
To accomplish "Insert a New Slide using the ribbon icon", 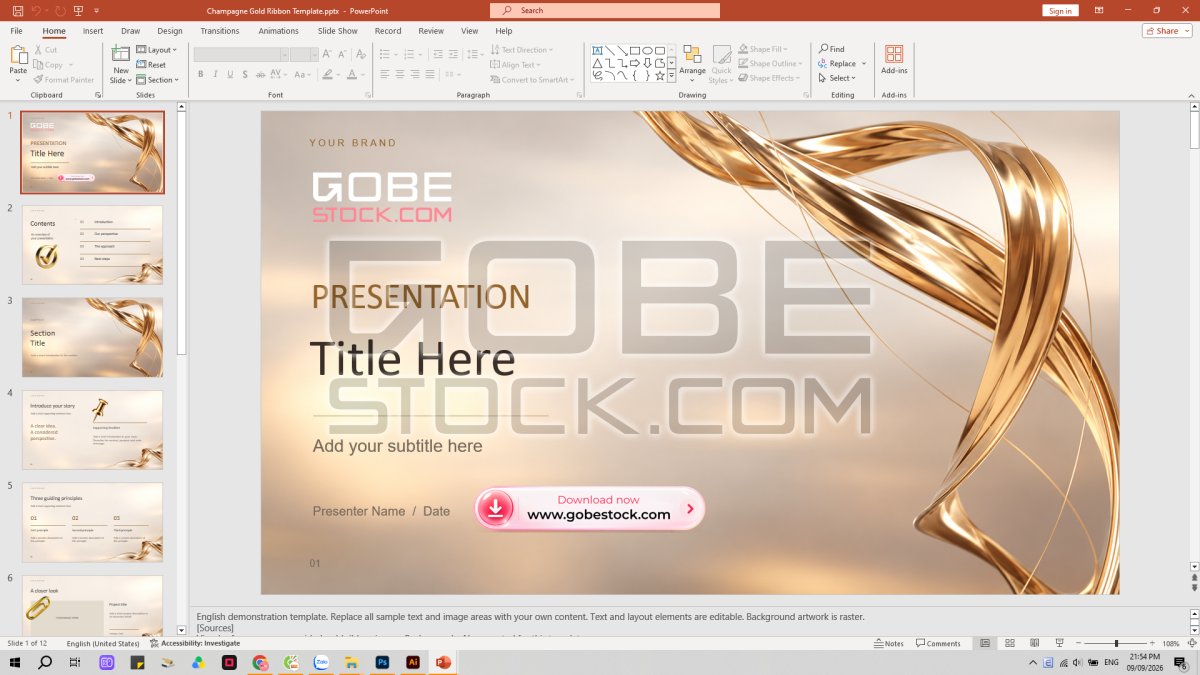I will click(x=120, y=55).
